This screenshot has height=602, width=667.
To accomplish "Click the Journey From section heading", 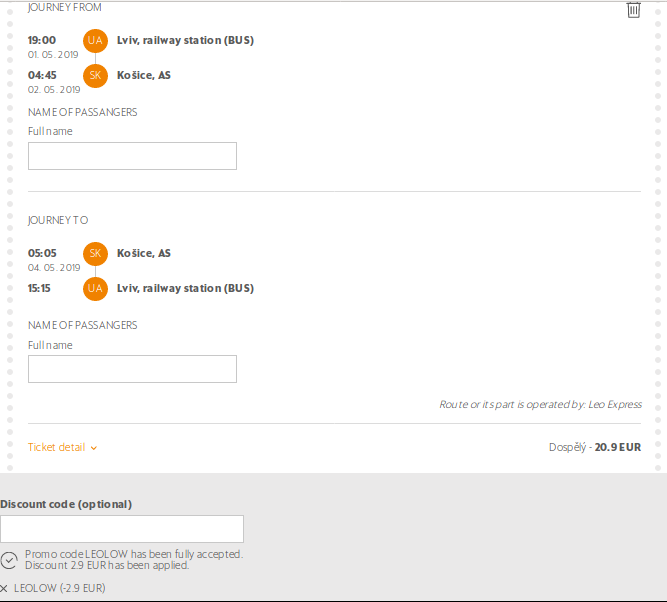I will pyautogui.click(x=65, y=8).
